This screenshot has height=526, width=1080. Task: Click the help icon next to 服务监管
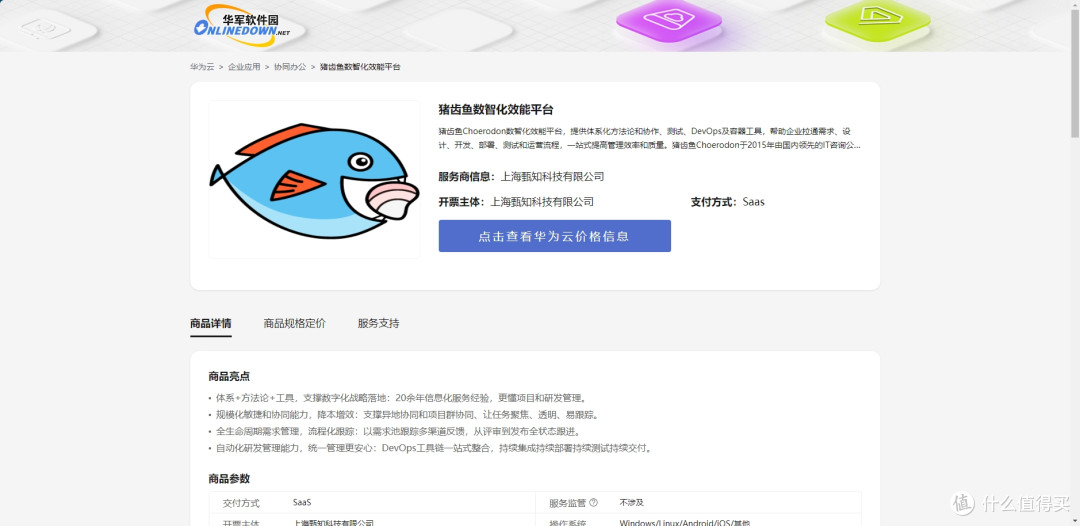[x=594, y=503]
